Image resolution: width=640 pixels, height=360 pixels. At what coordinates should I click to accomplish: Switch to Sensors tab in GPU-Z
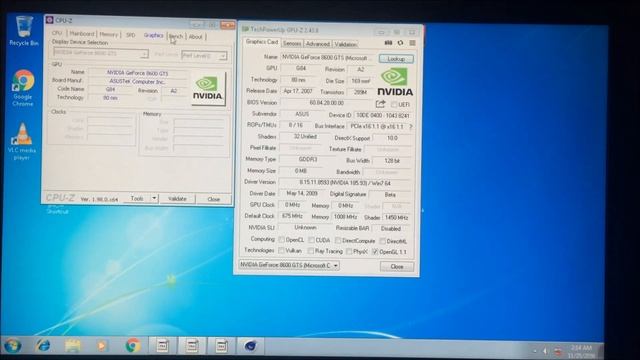point(292,43)
